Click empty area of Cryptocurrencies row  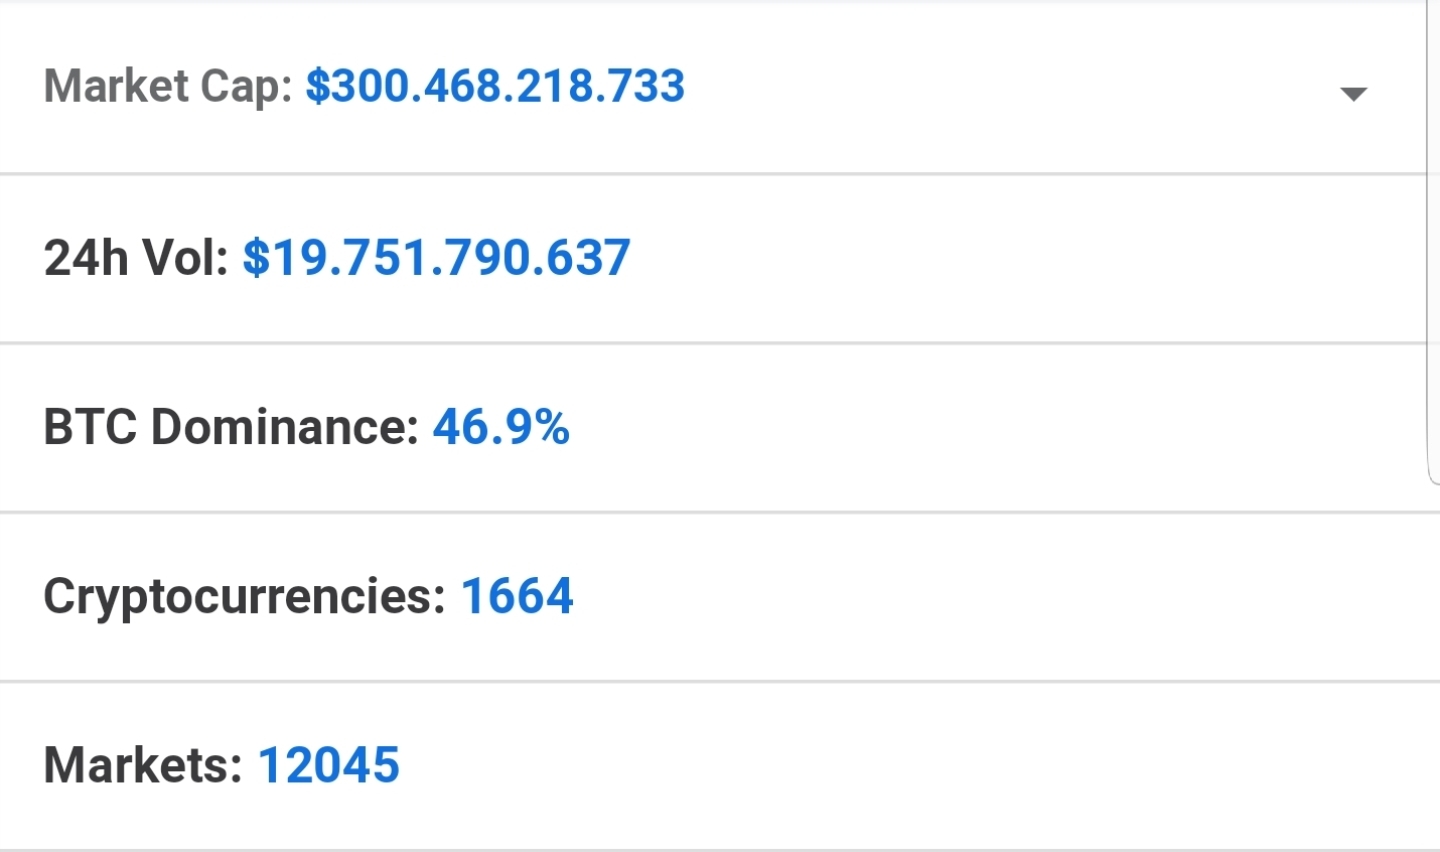(x=1000, y=597)
